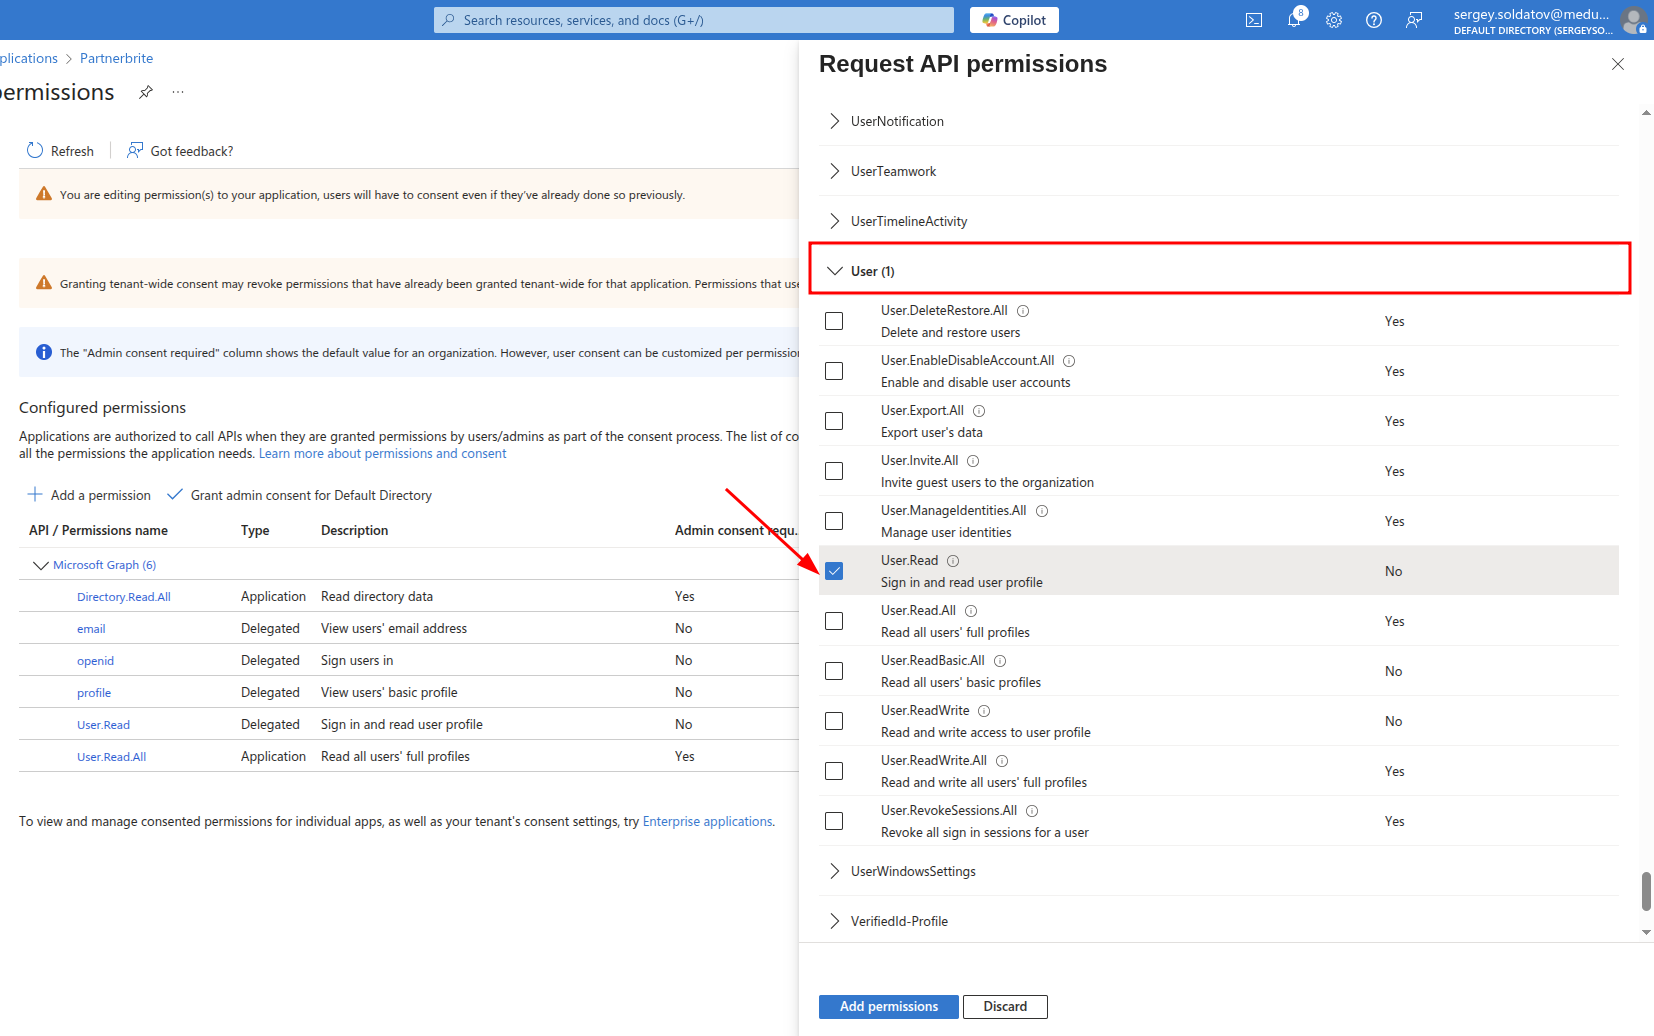The width and height of the screenshot is (1654, 1036).
Task: Check the User.DeleteRestore.All checkbox
Action: coord(834,321)
